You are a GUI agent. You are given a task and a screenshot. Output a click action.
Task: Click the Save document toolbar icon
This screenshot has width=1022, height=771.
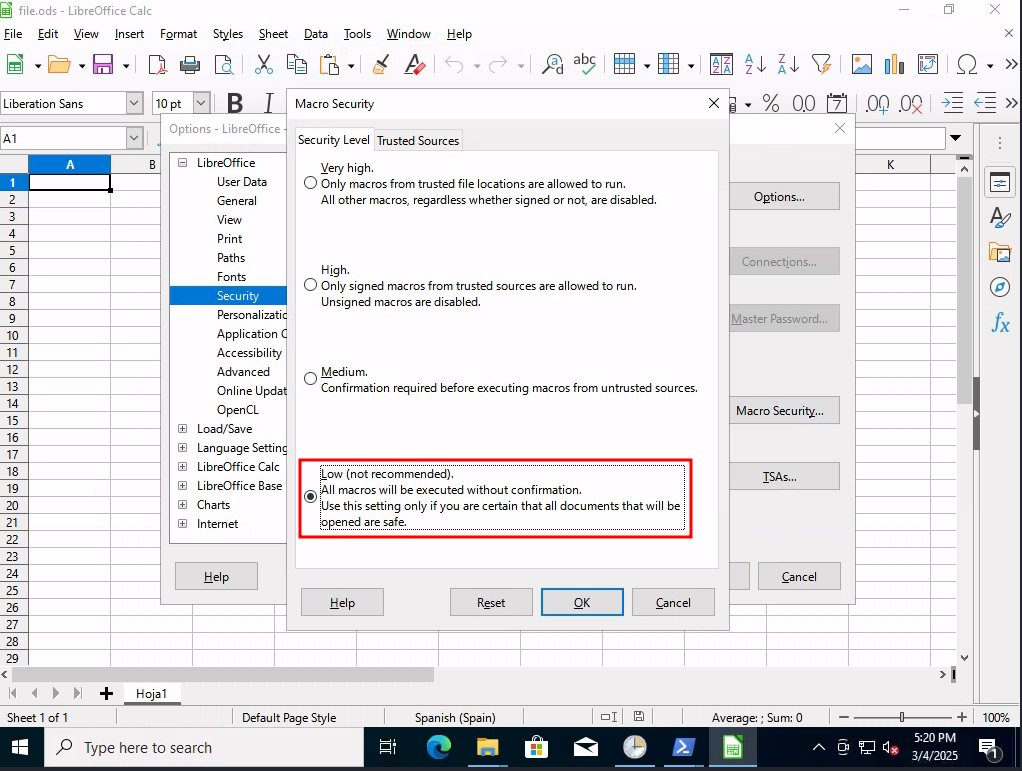pyautogui.click(x=103, y=65)
